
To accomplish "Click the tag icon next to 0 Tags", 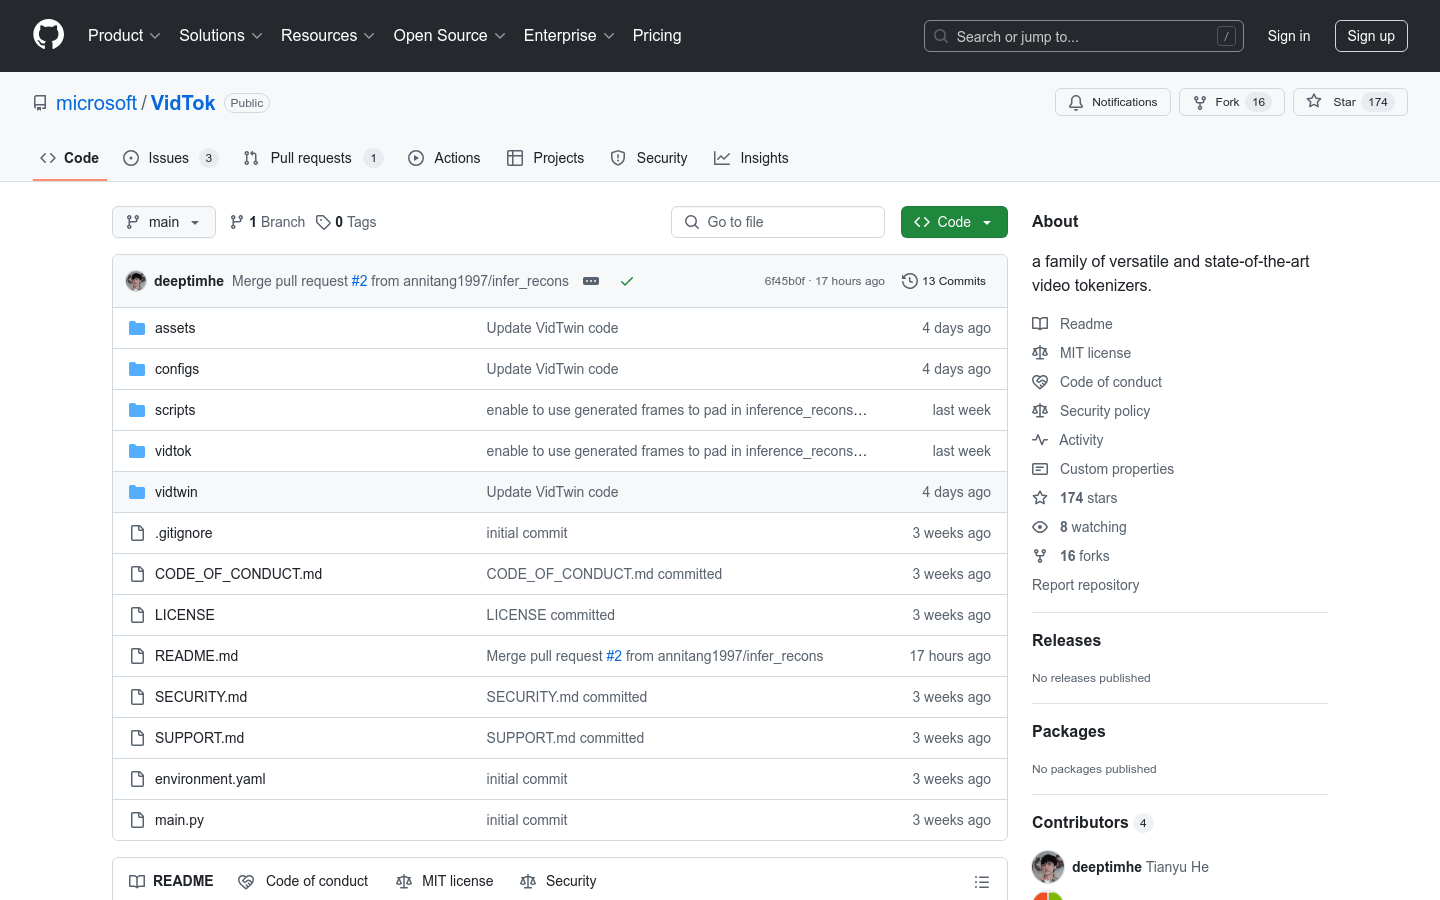I will (323, 222).
